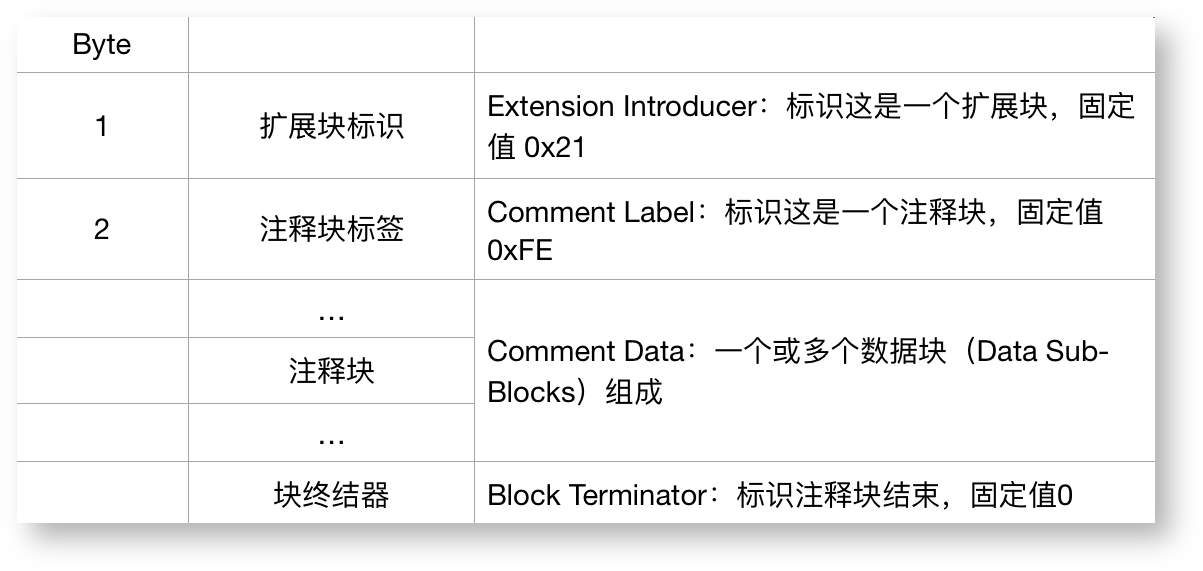Click the words Data Sub- in the description
1203x571 pixels.
click(x=1042, y=352)
